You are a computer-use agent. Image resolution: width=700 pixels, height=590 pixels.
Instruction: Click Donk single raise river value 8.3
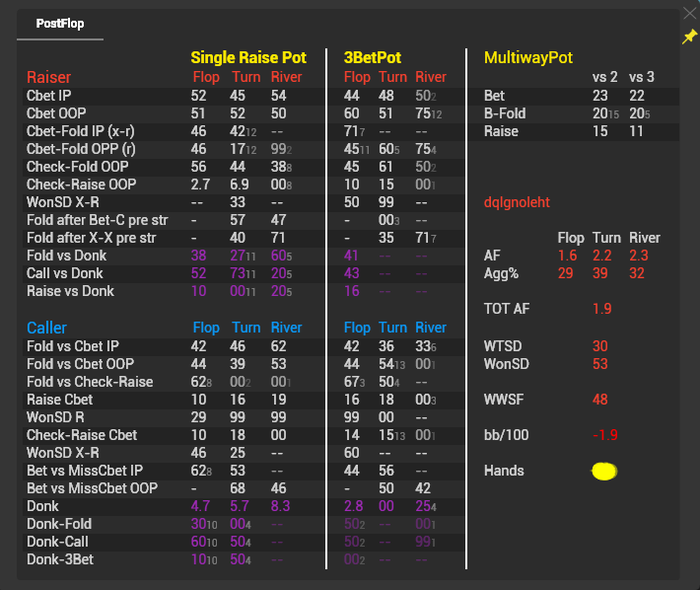[x=280, y=506]
